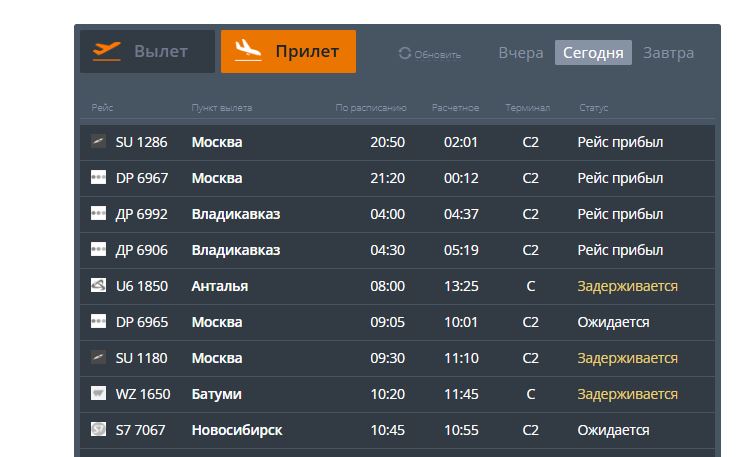Image resolution: width=743 pixels, height=457 pixels.
Task: Click the airline logo of WZ 1650
Action: tap(98, 393)
